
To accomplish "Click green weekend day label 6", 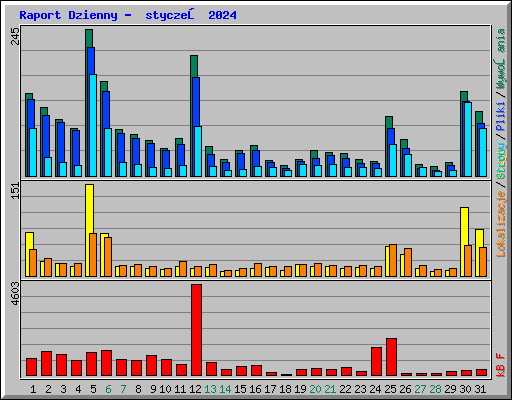I will click(108, 389).
